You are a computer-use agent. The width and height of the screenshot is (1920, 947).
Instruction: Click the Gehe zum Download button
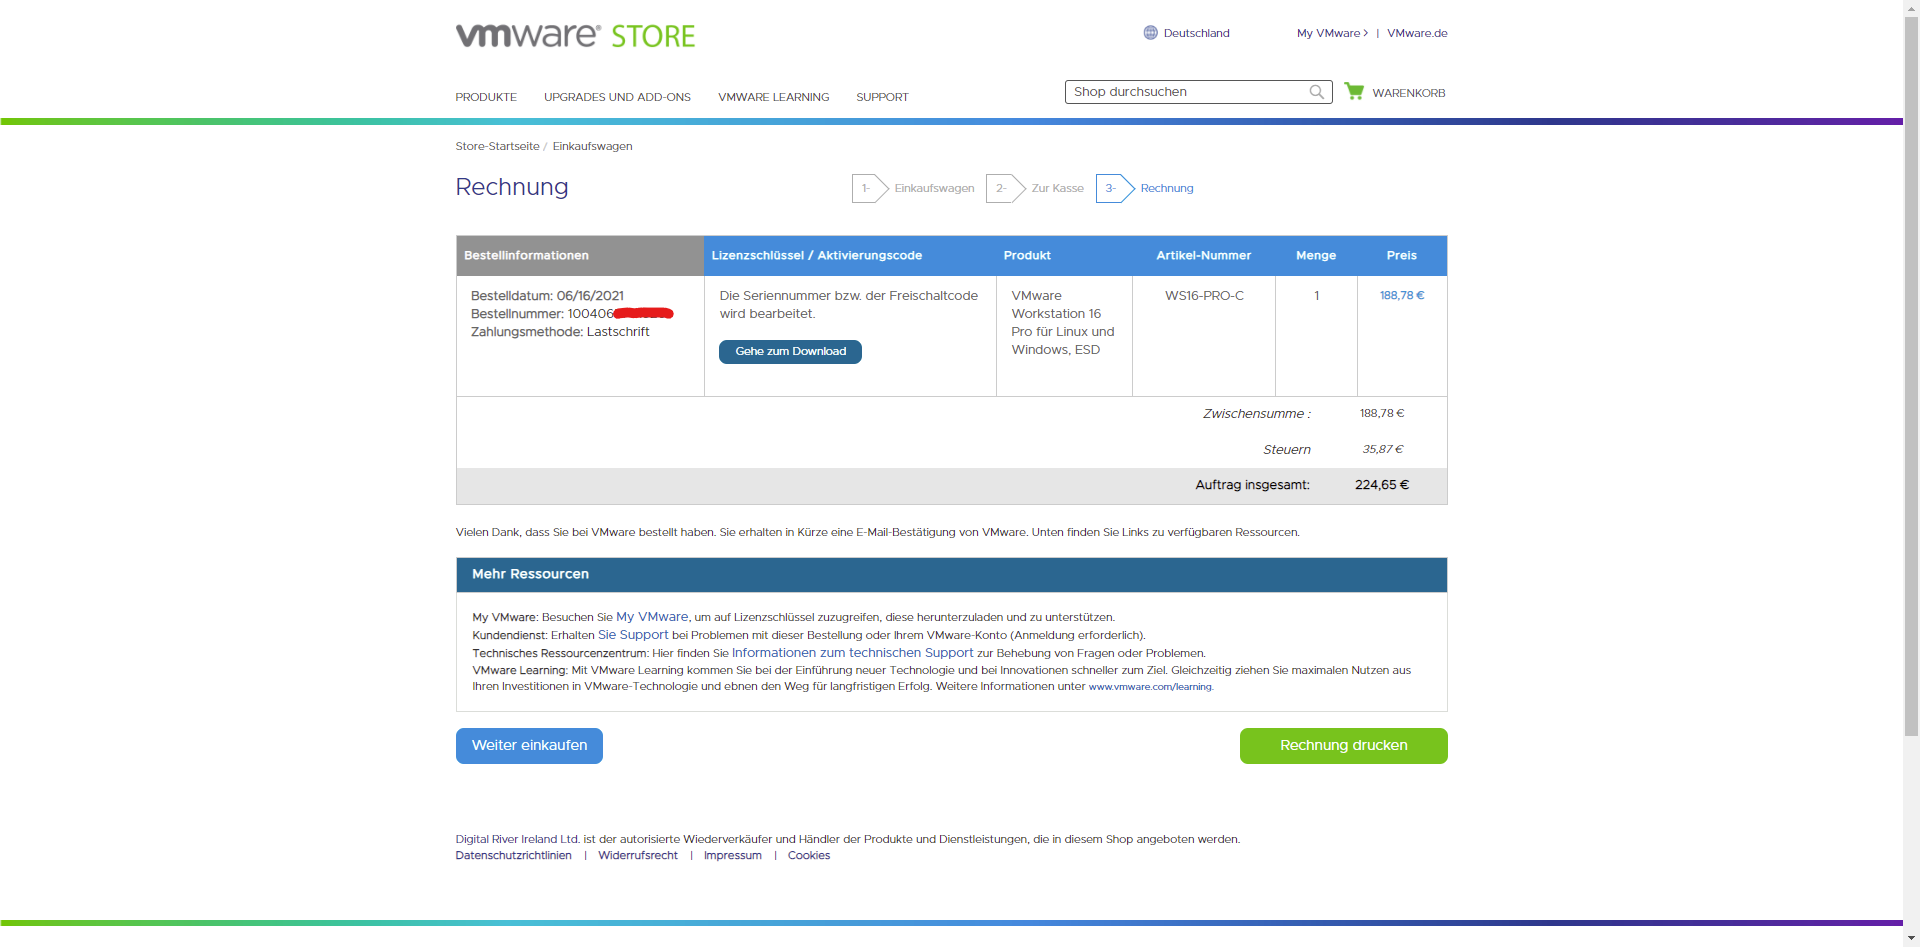click(x=790, y=352)
